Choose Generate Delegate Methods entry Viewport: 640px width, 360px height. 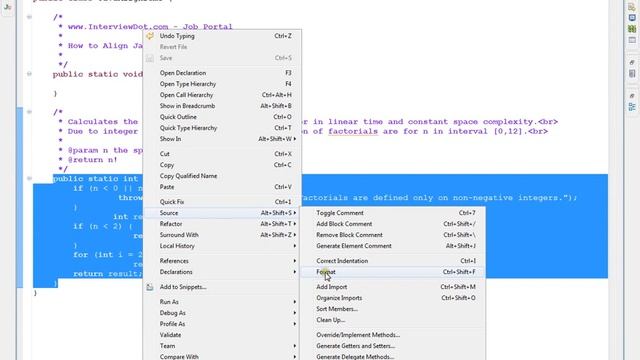coord(393,356)
